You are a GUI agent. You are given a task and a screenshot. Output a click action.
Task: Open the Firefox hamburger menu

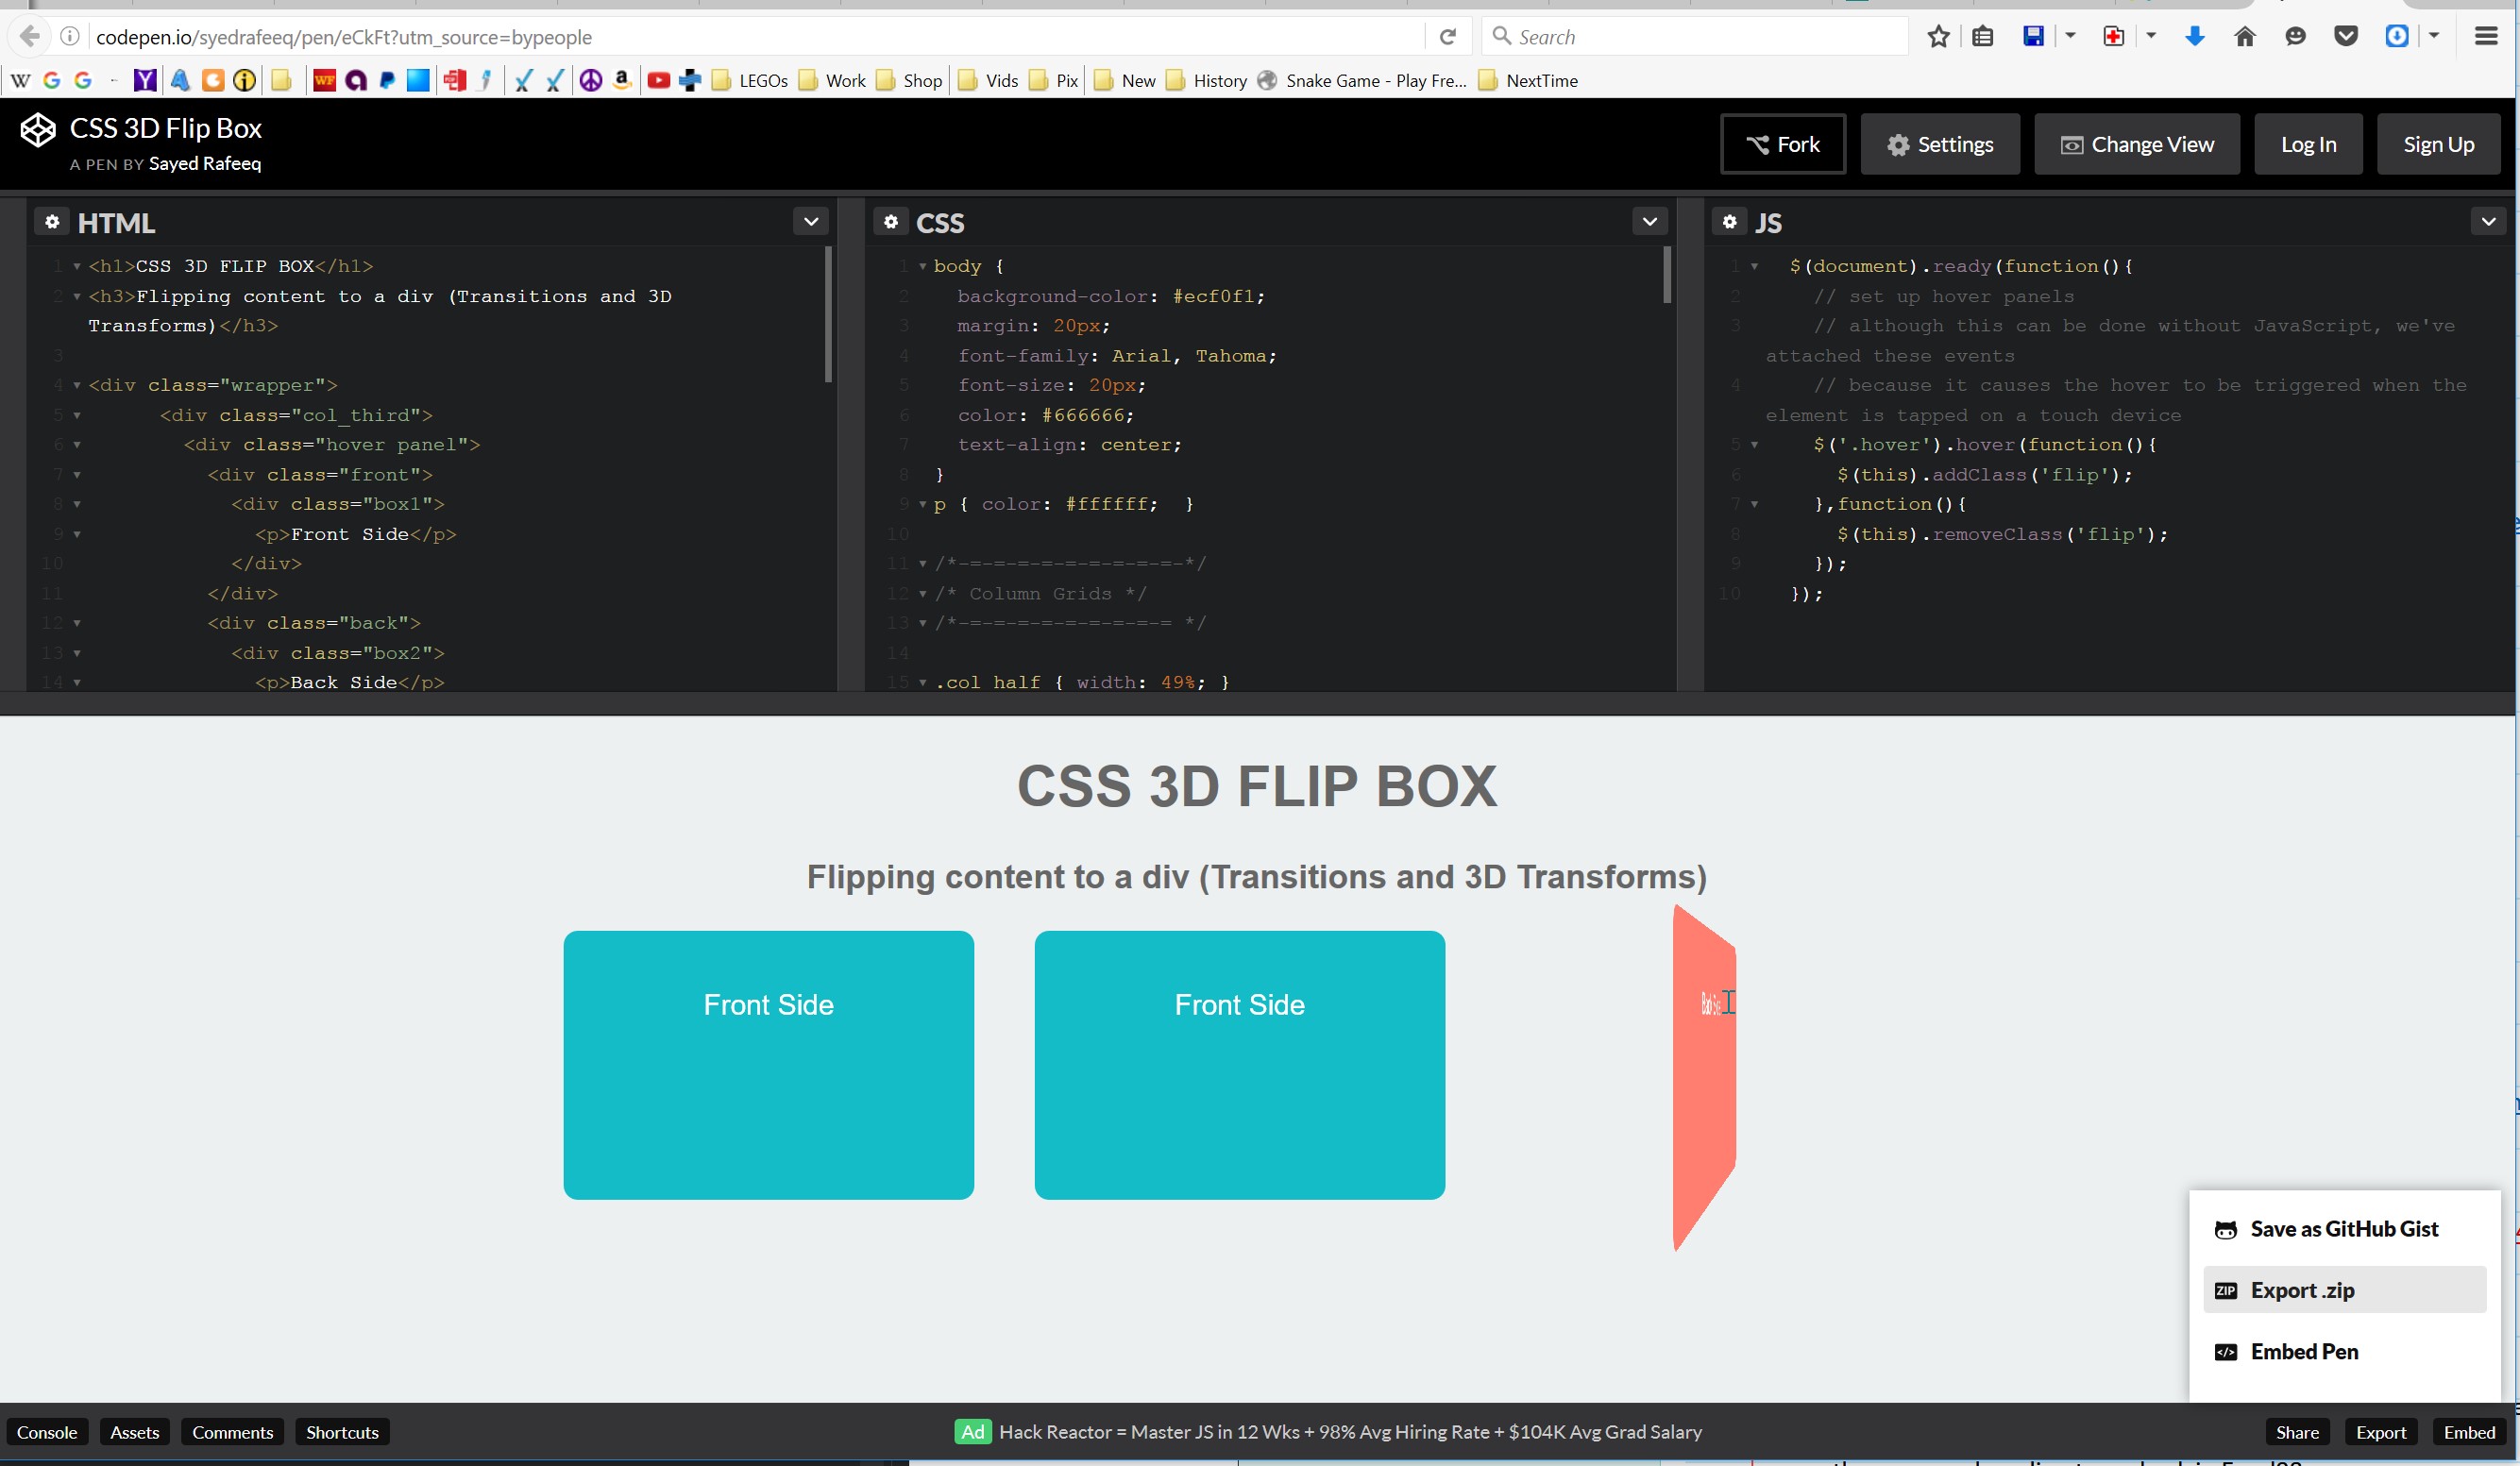pos(2486,37)
